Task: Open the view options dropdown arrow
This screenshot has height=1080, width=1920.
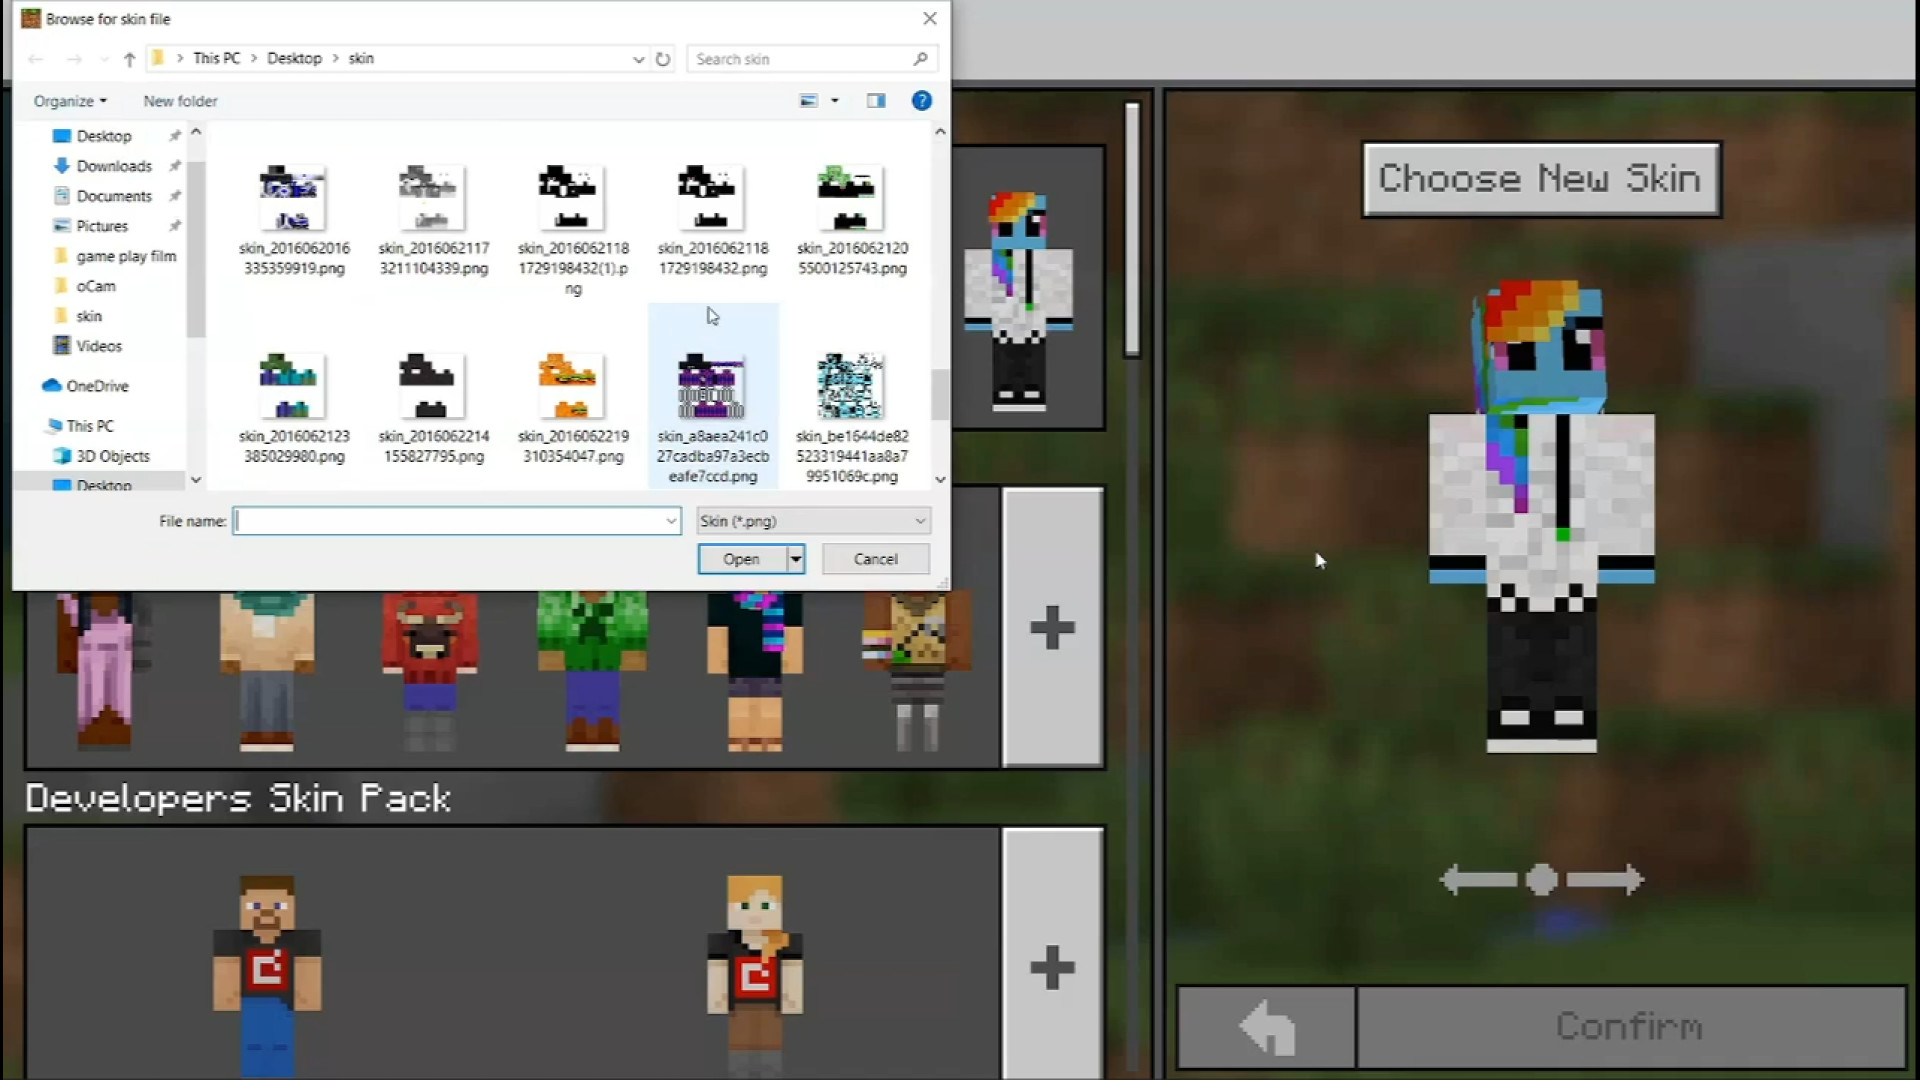Action: 835,101
